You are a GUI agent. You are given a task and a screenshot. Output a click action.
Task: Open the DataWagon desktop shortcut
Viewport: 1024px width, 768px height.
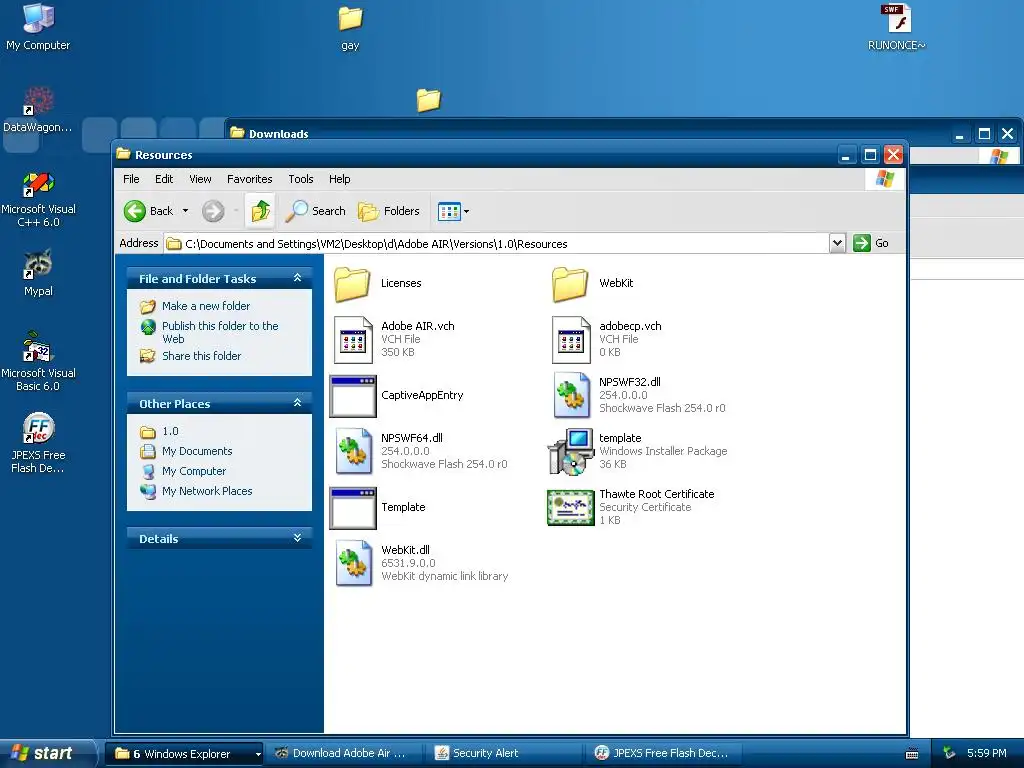38,110
